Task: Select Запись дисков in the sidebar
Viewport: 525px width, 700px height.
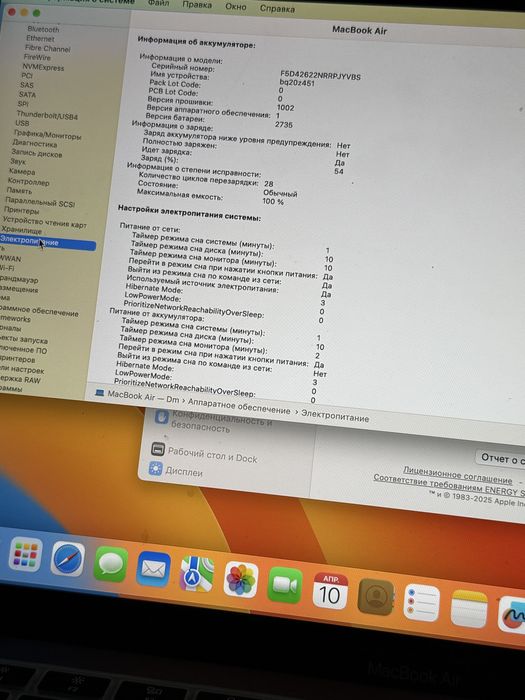Action: [37, 153]
